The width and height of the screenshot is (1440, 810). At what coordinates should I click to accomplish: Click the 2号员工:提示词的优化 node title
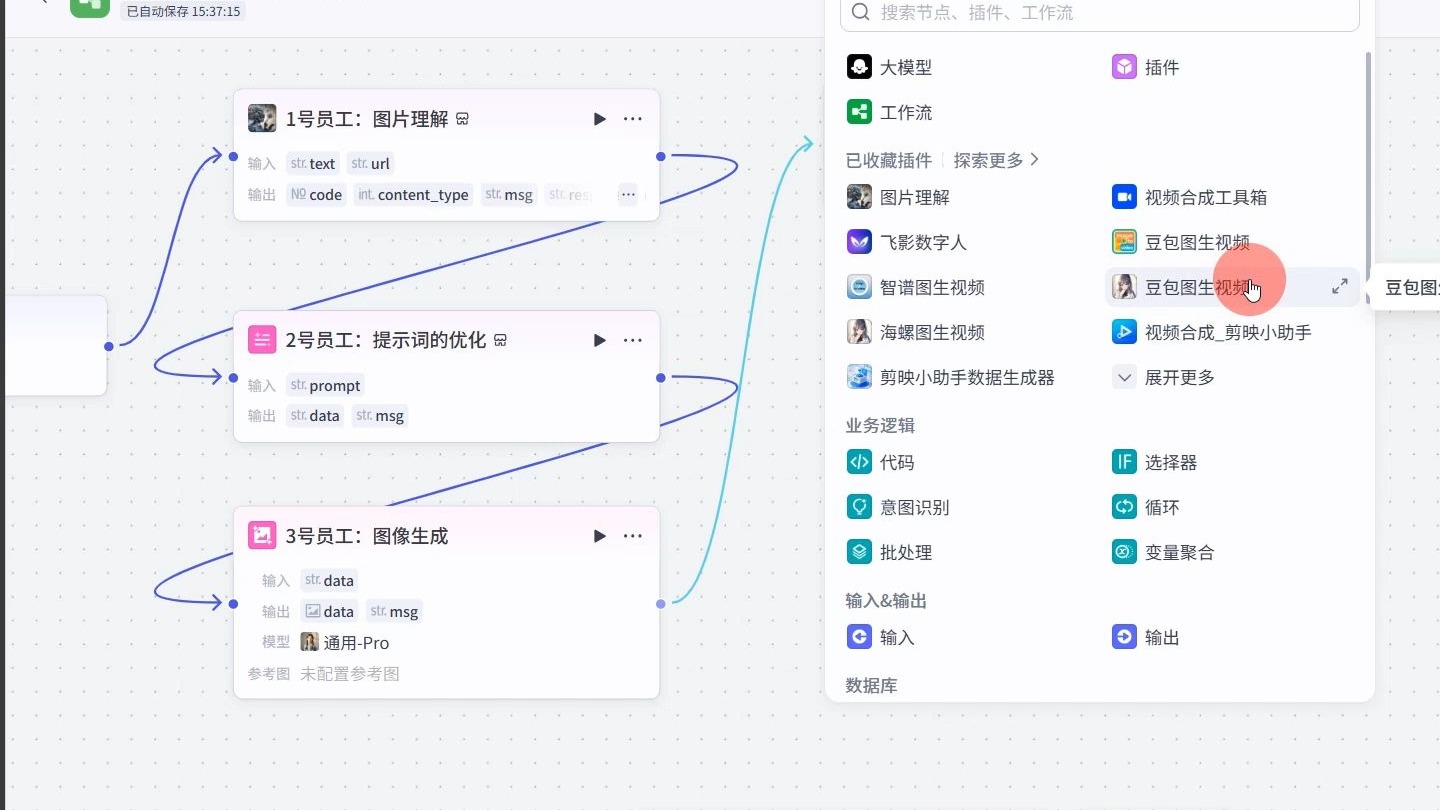(386, 340)
